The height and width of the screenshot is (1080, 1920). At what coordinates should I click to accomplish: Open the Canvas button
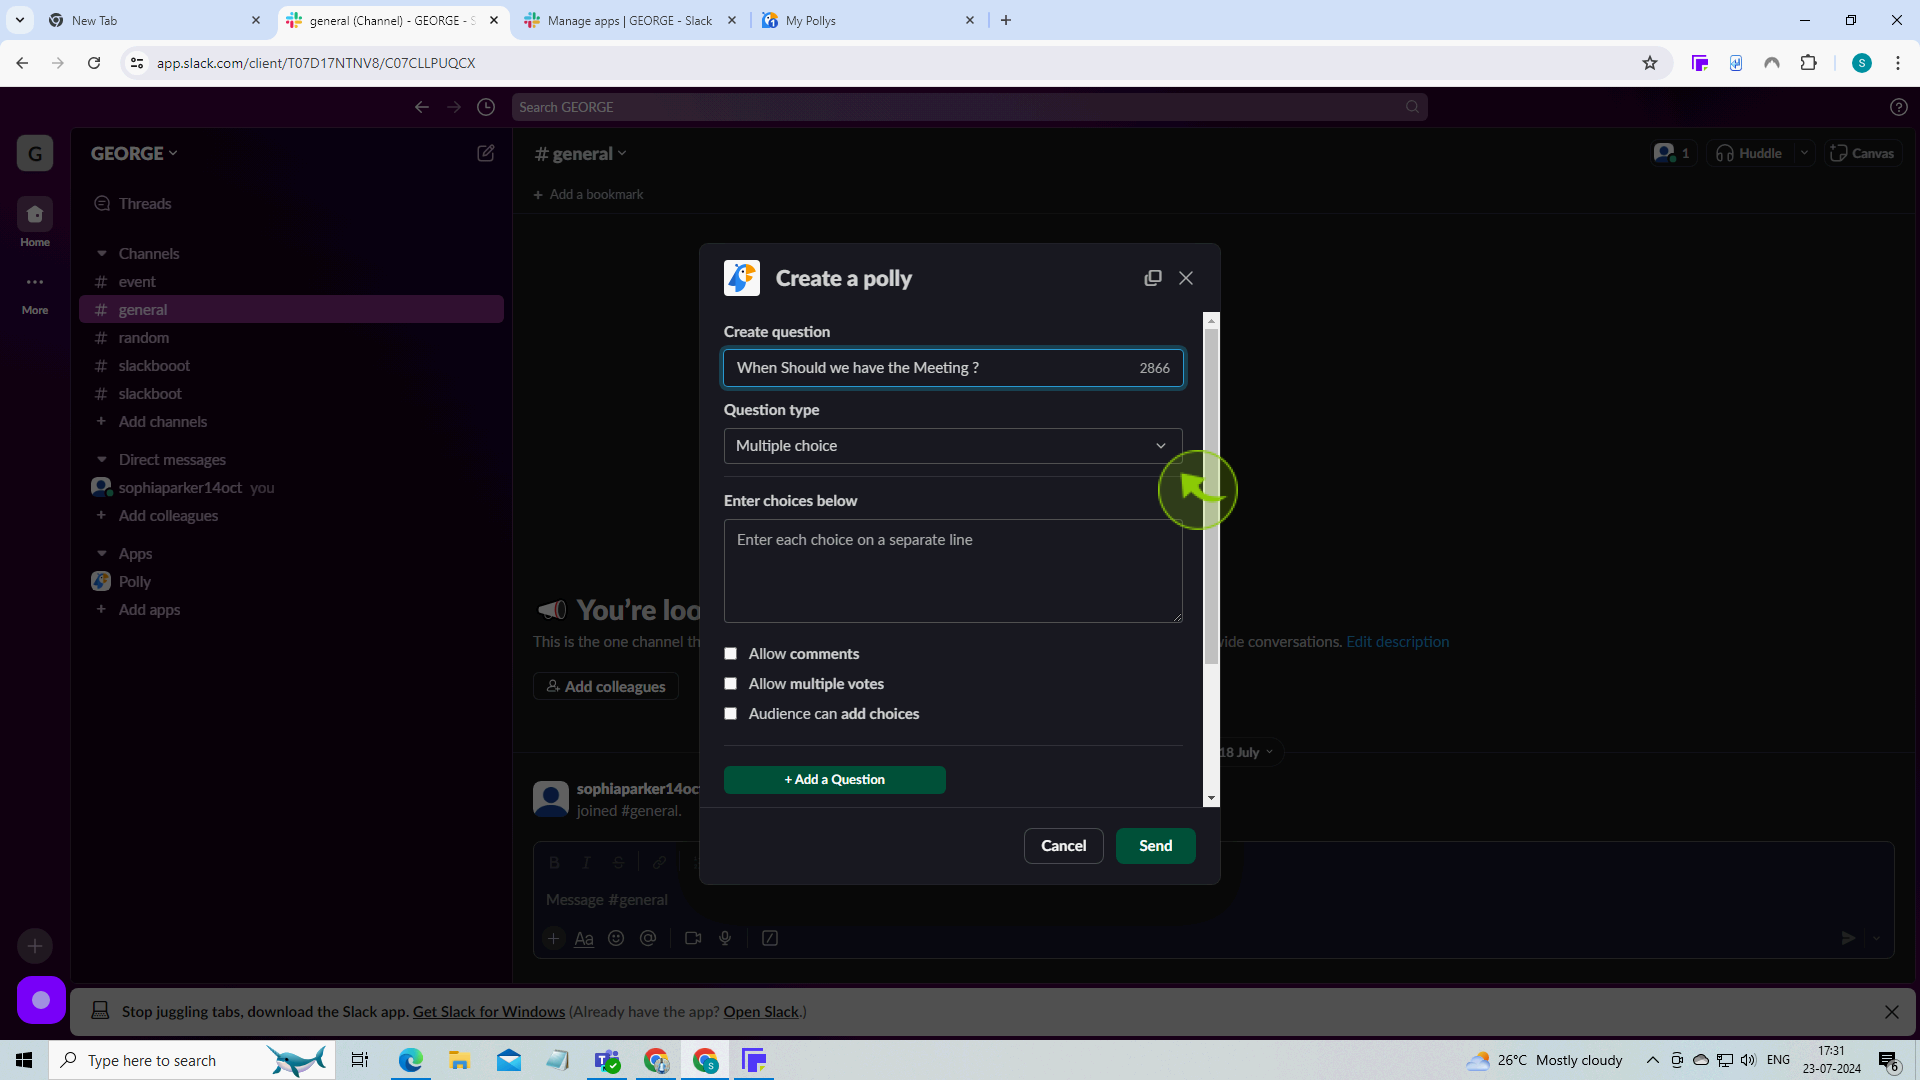[x=1862, y=153]
